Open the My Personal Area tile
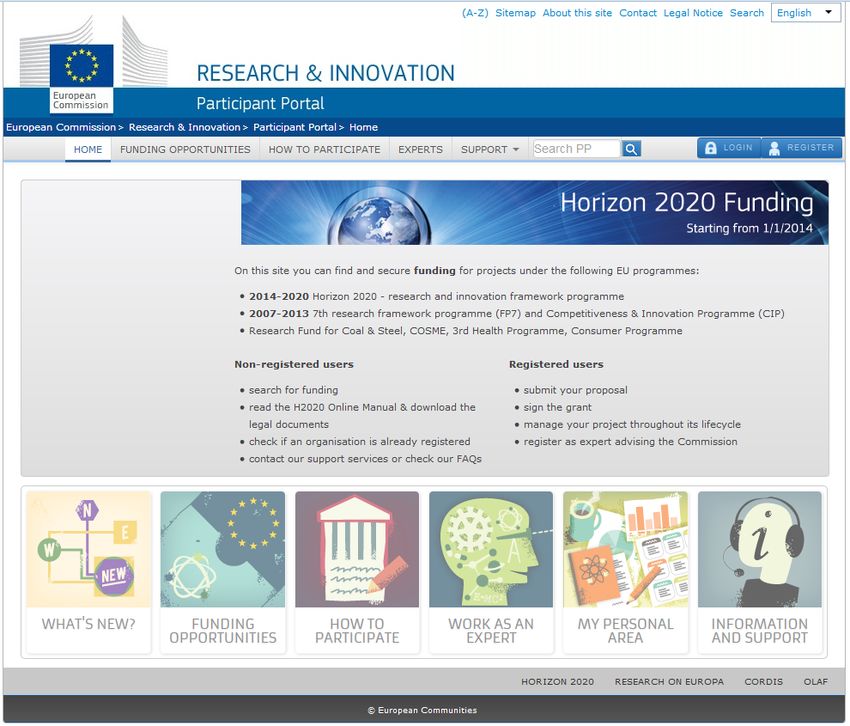 (626, 572)
